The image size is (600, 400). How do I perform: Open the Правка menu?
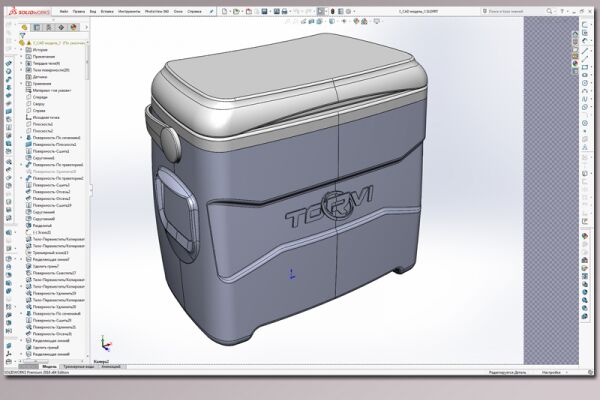click(x=78, y=11)
